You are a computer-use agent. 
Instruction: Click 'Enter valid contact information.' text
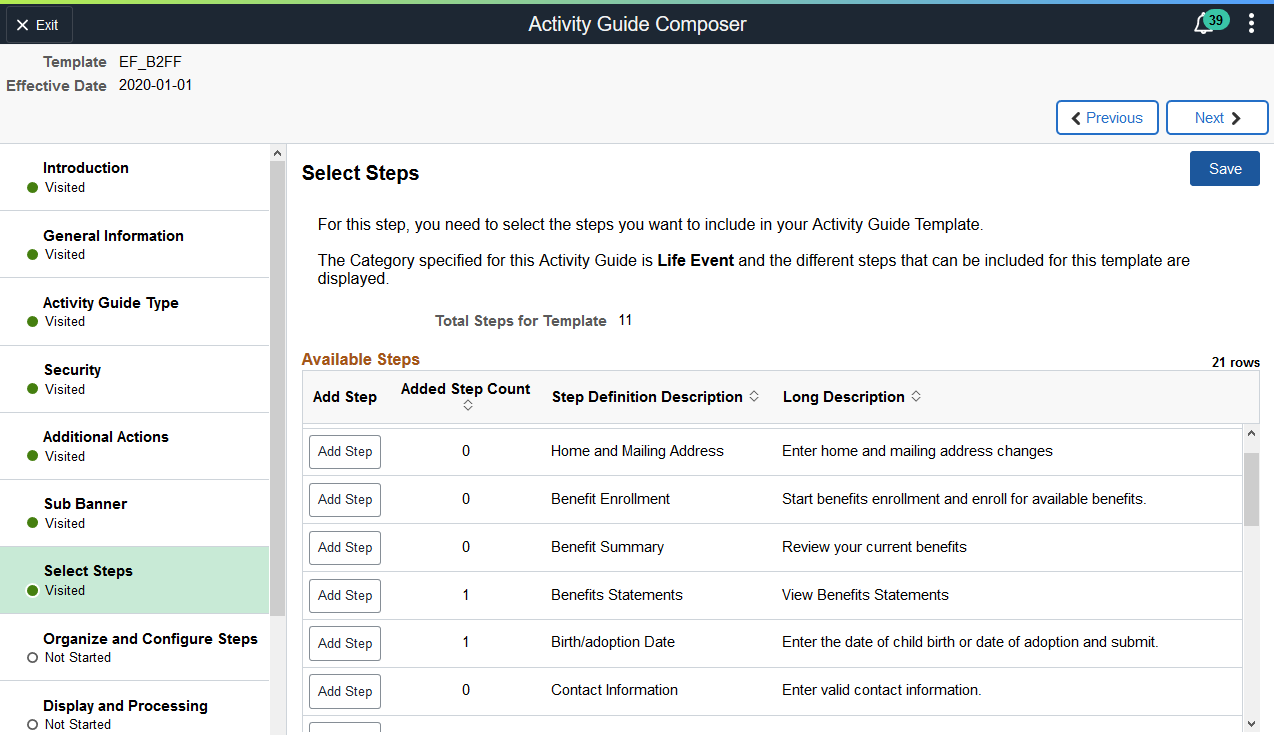[881, 690]
